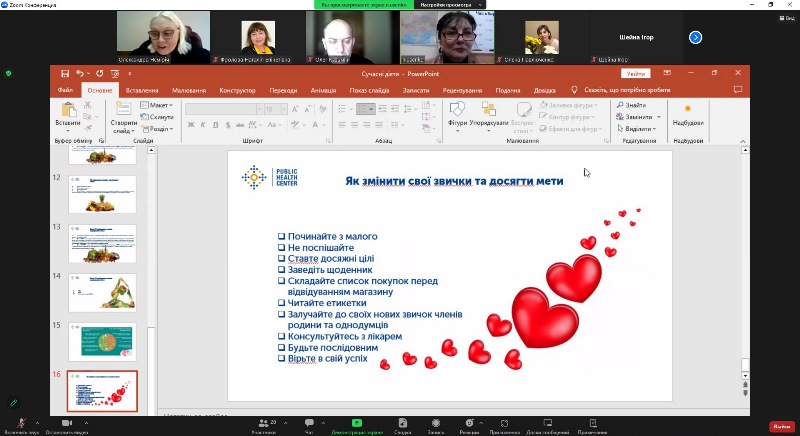Show next video participants with blue arrow
Viewport: 800px width, 436px height.
696,37
